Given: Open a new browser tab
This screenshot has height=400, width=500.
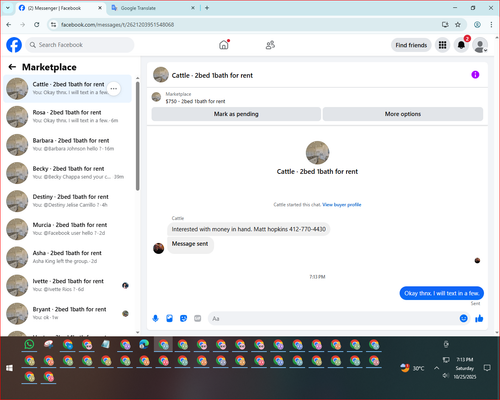Looking at the screenshot, I should pyautogui.click(x=207, y=8).
